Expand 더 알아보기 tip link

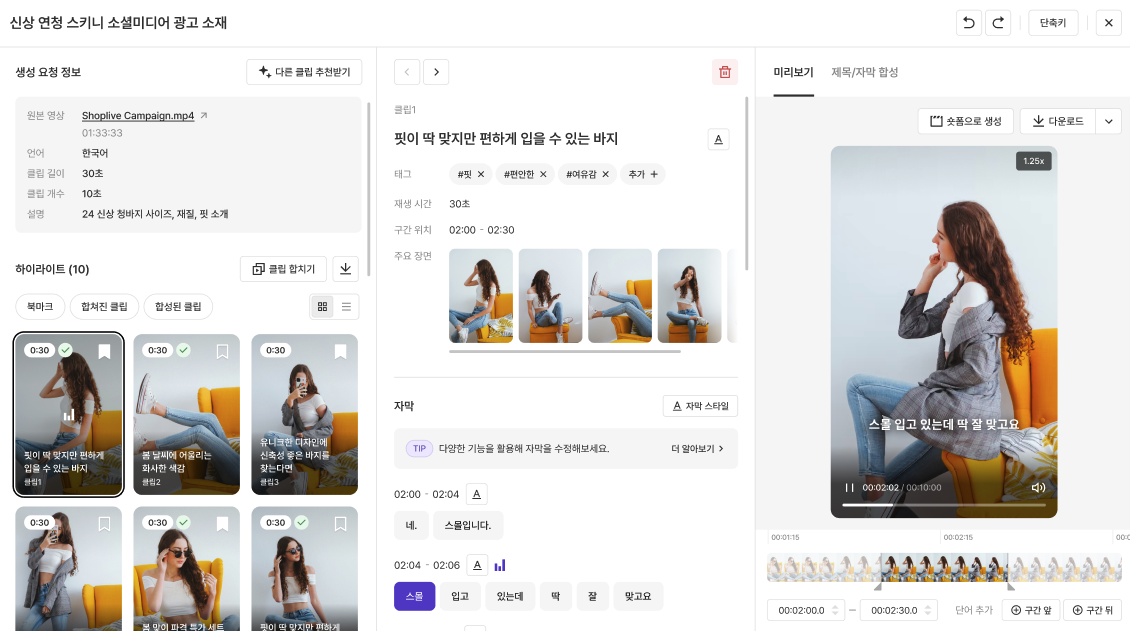697,449
